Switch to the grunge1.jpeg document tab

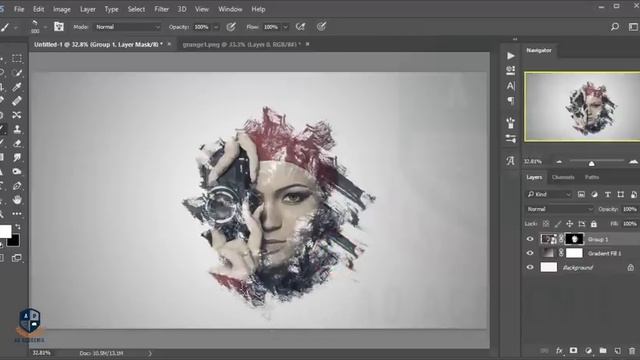pyautogui.click(x=242, y=44)
